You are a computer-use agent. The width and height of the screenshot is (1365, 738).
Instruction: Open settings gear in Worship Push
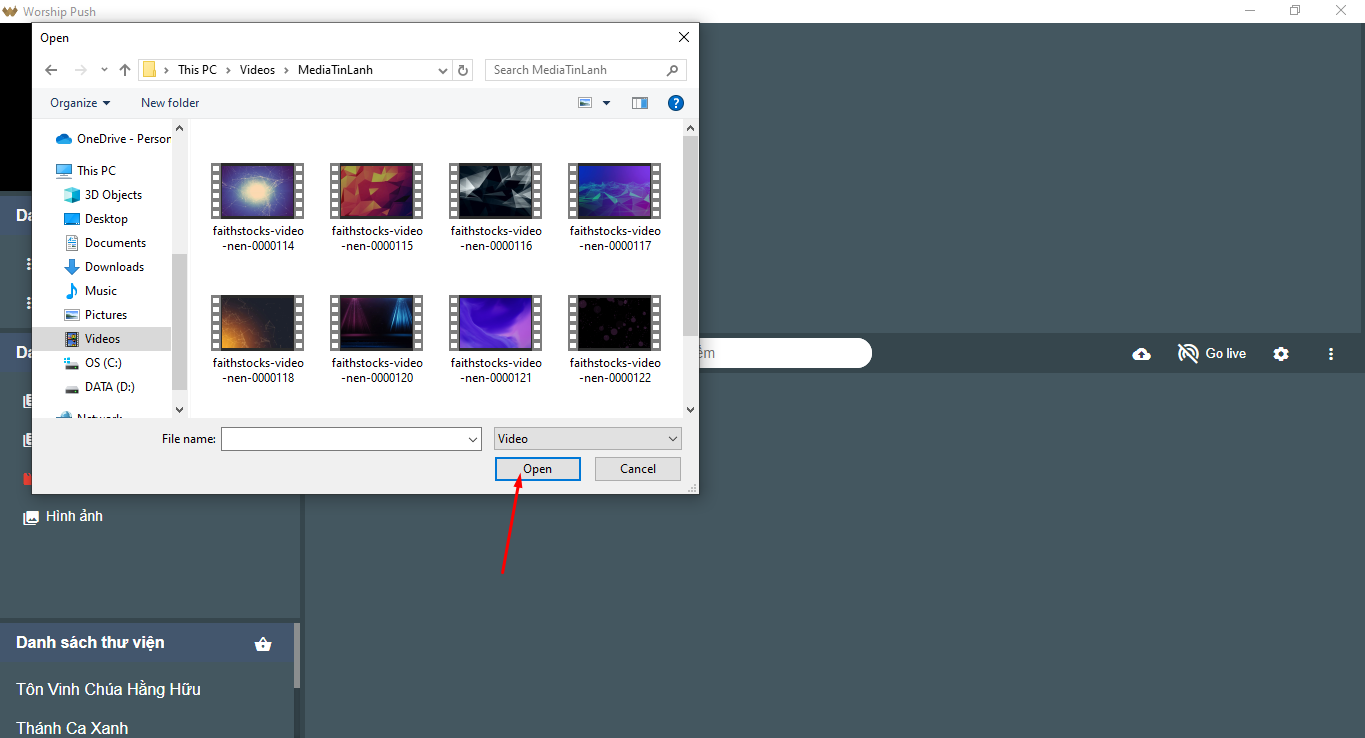[1281, 354]
